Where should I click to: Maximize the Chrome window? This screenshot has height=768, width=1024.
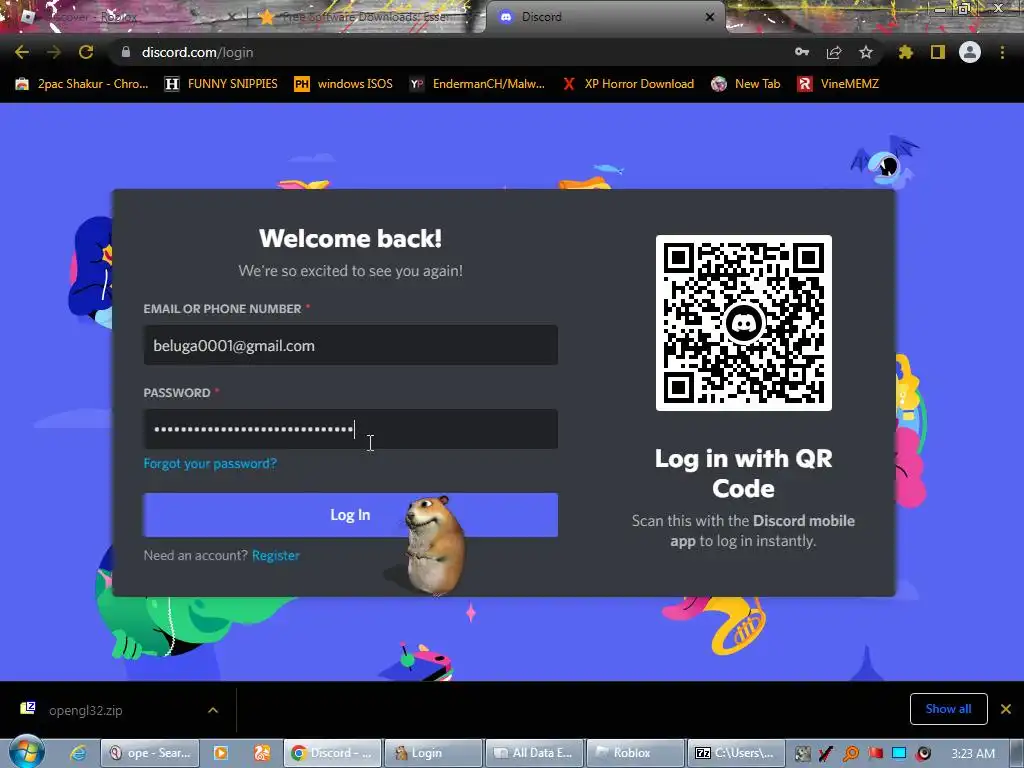coord(964,9)
